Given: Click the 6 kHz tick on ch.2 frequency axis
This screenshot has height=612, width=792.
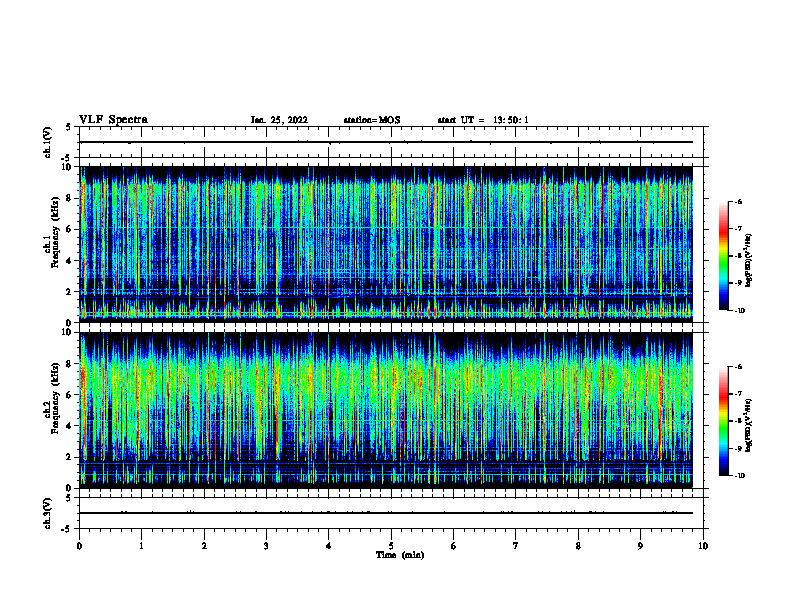Looking at the screenshot, I should [x=69, y=395].
